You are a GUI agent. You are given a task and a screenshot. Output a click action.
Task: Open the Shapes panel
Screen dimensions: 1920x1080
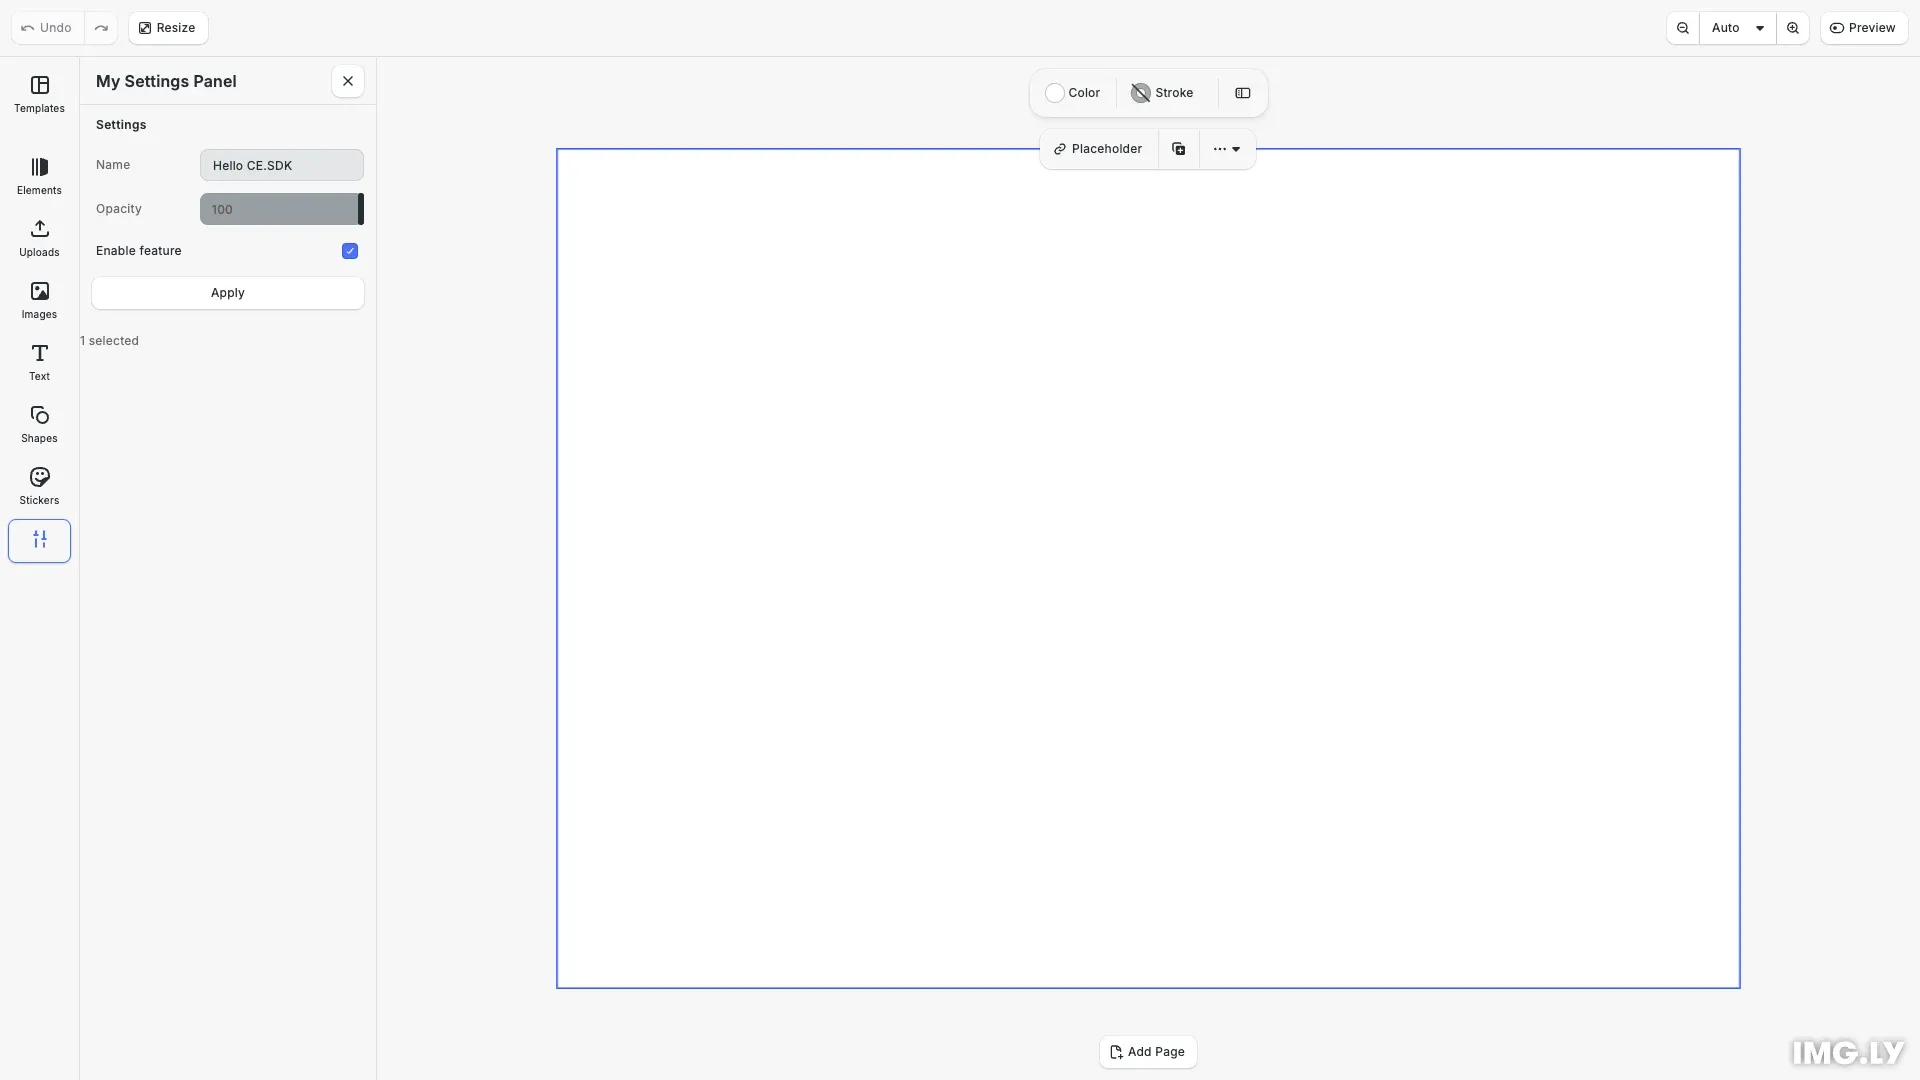tap(39, 424)
